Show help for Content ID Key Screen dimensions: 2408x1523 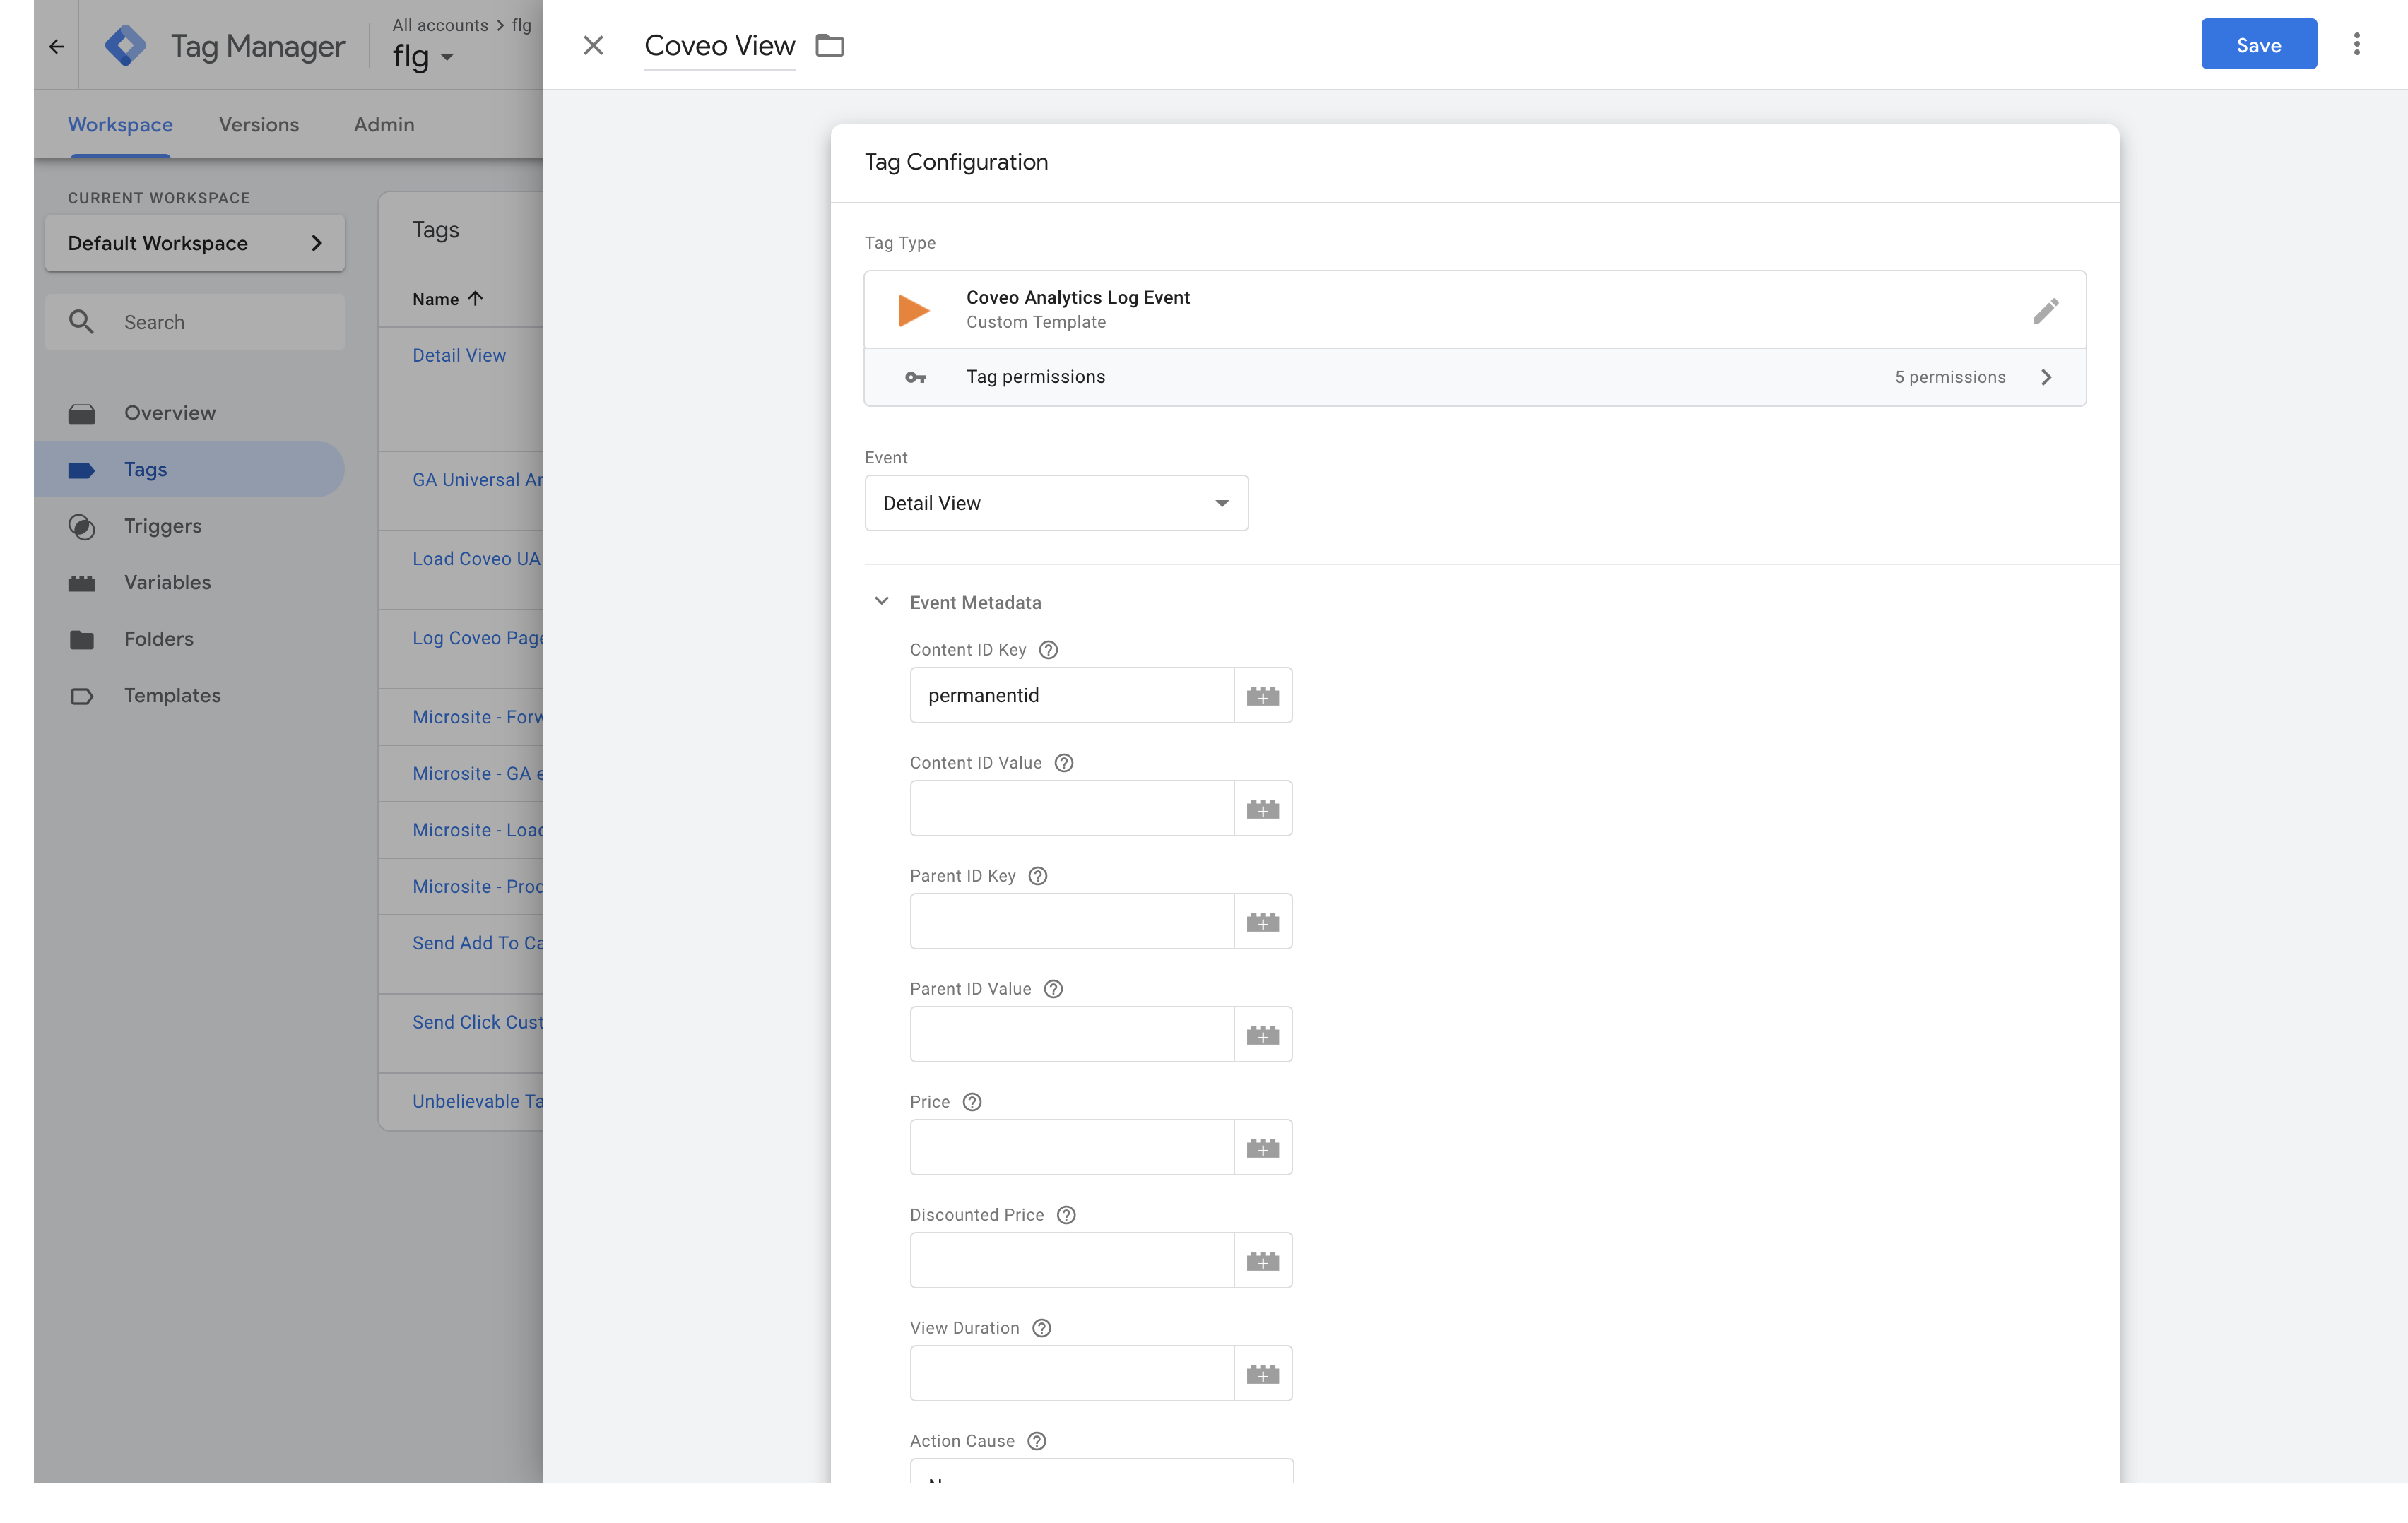(1048, 650)
